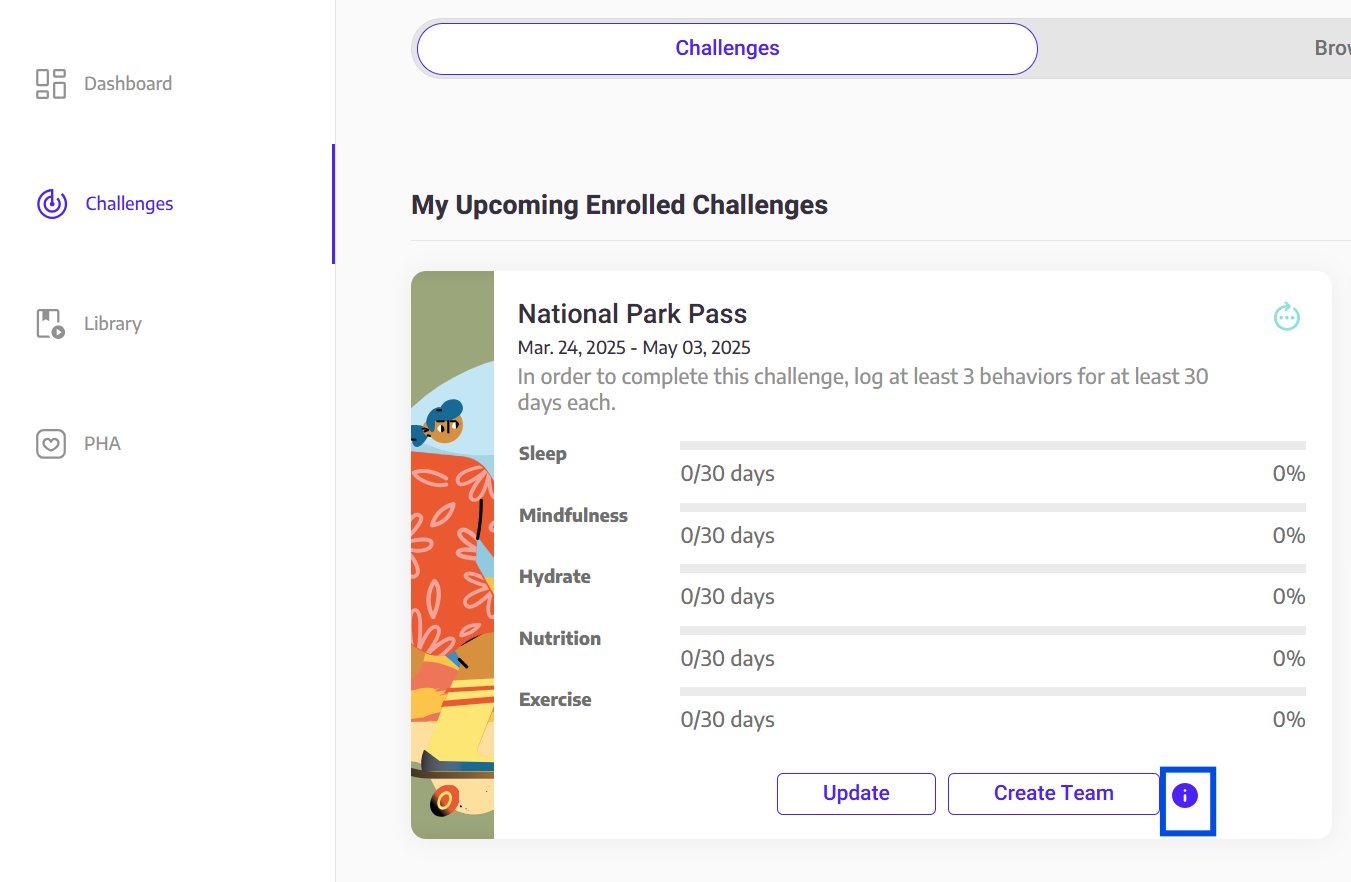Click the Library bookmark icon in sidebar
This screenshot has width=1351, height=882.
pyautogui.click(x=51, y=324)
